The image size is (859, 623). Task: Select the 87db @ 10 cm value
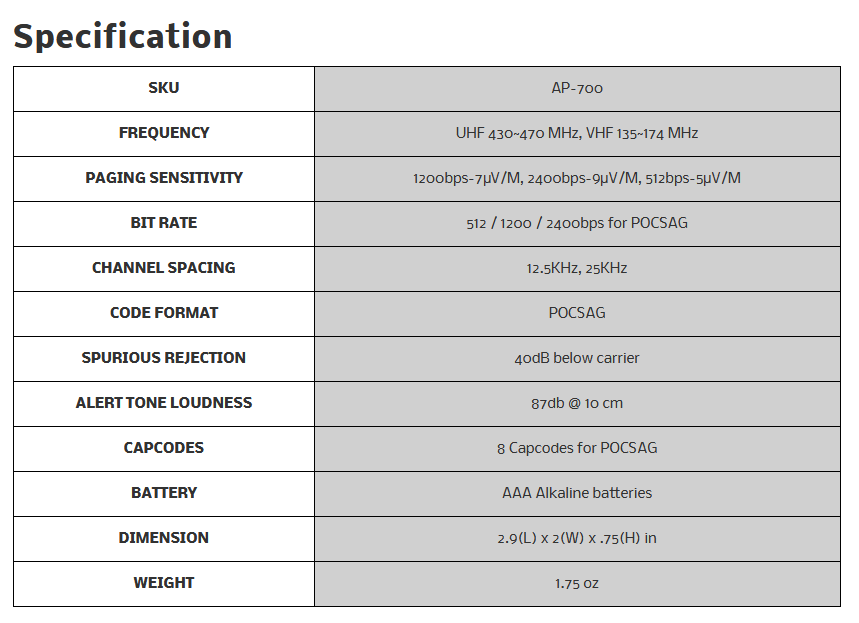click(x=577, y=403)
